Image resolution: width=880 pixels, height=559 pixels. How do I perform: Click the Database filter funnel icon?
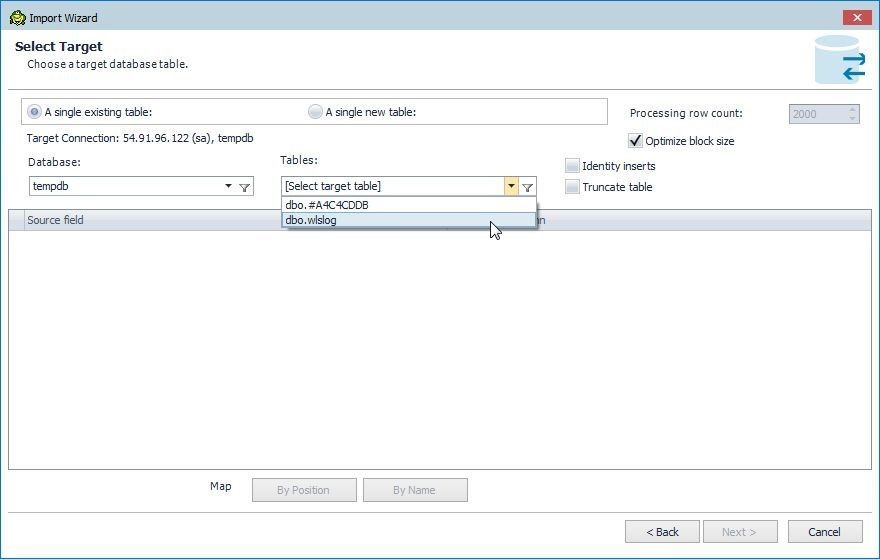(x=244, y=187)
